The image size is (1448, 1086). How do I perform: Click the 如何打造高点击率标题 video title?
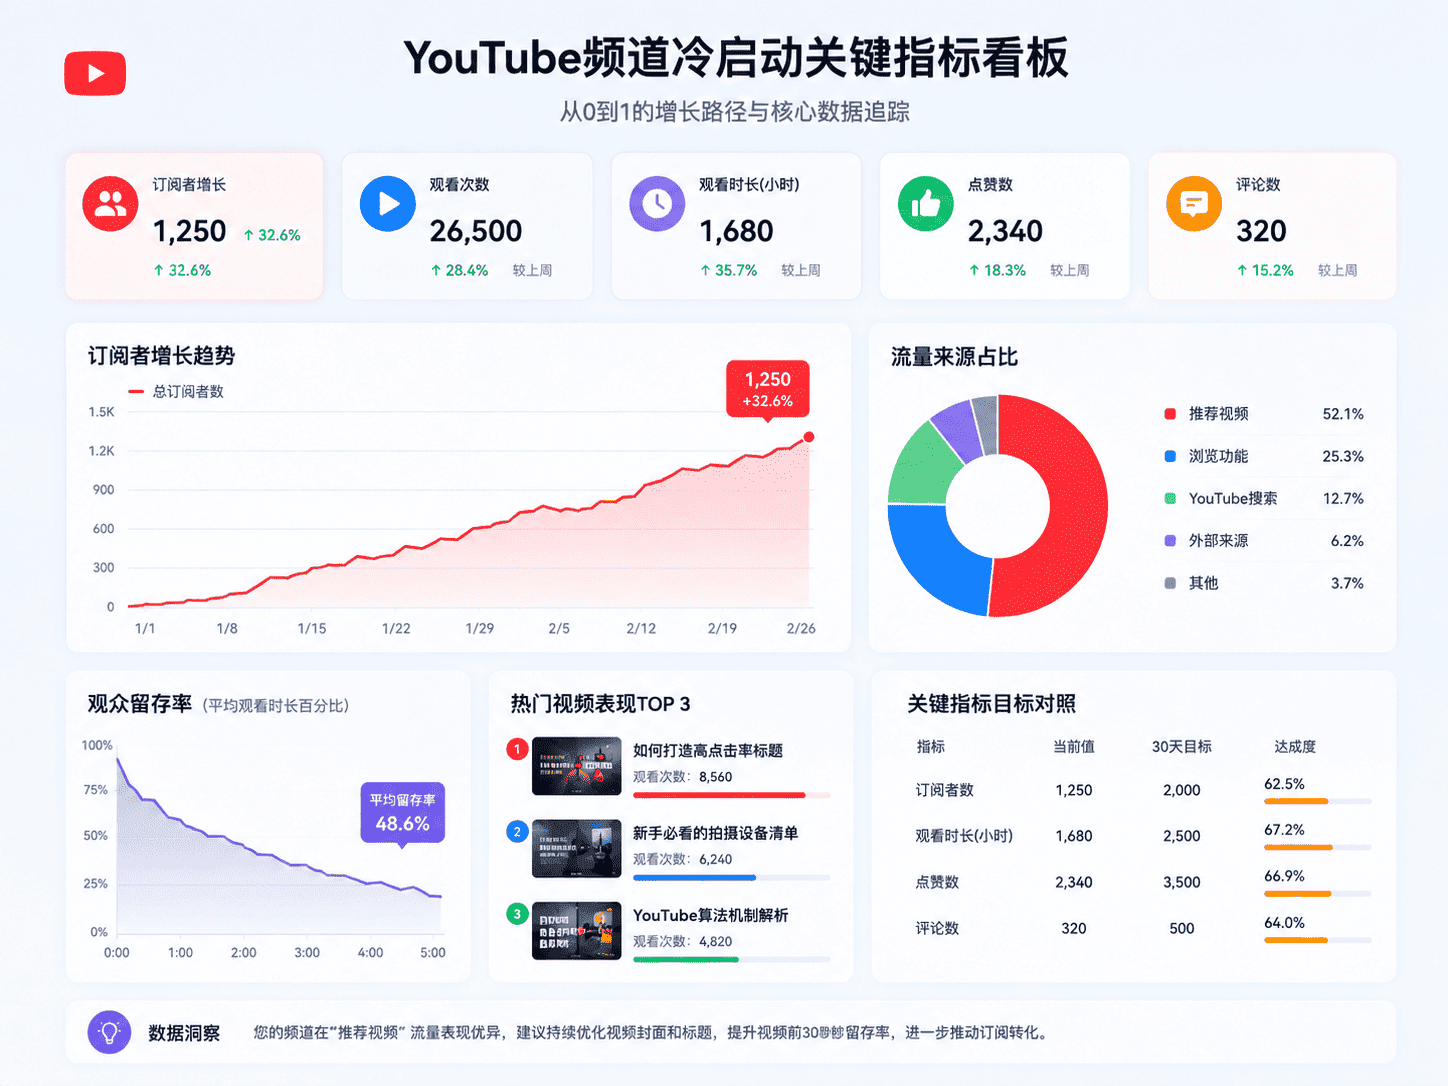point(708,750)
